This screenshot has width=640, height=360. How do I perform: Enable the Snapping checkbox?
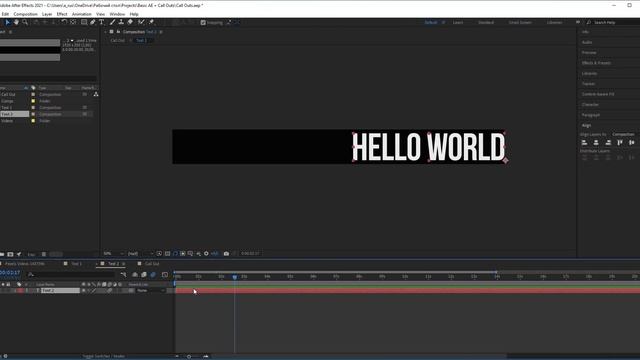(203, 22)
